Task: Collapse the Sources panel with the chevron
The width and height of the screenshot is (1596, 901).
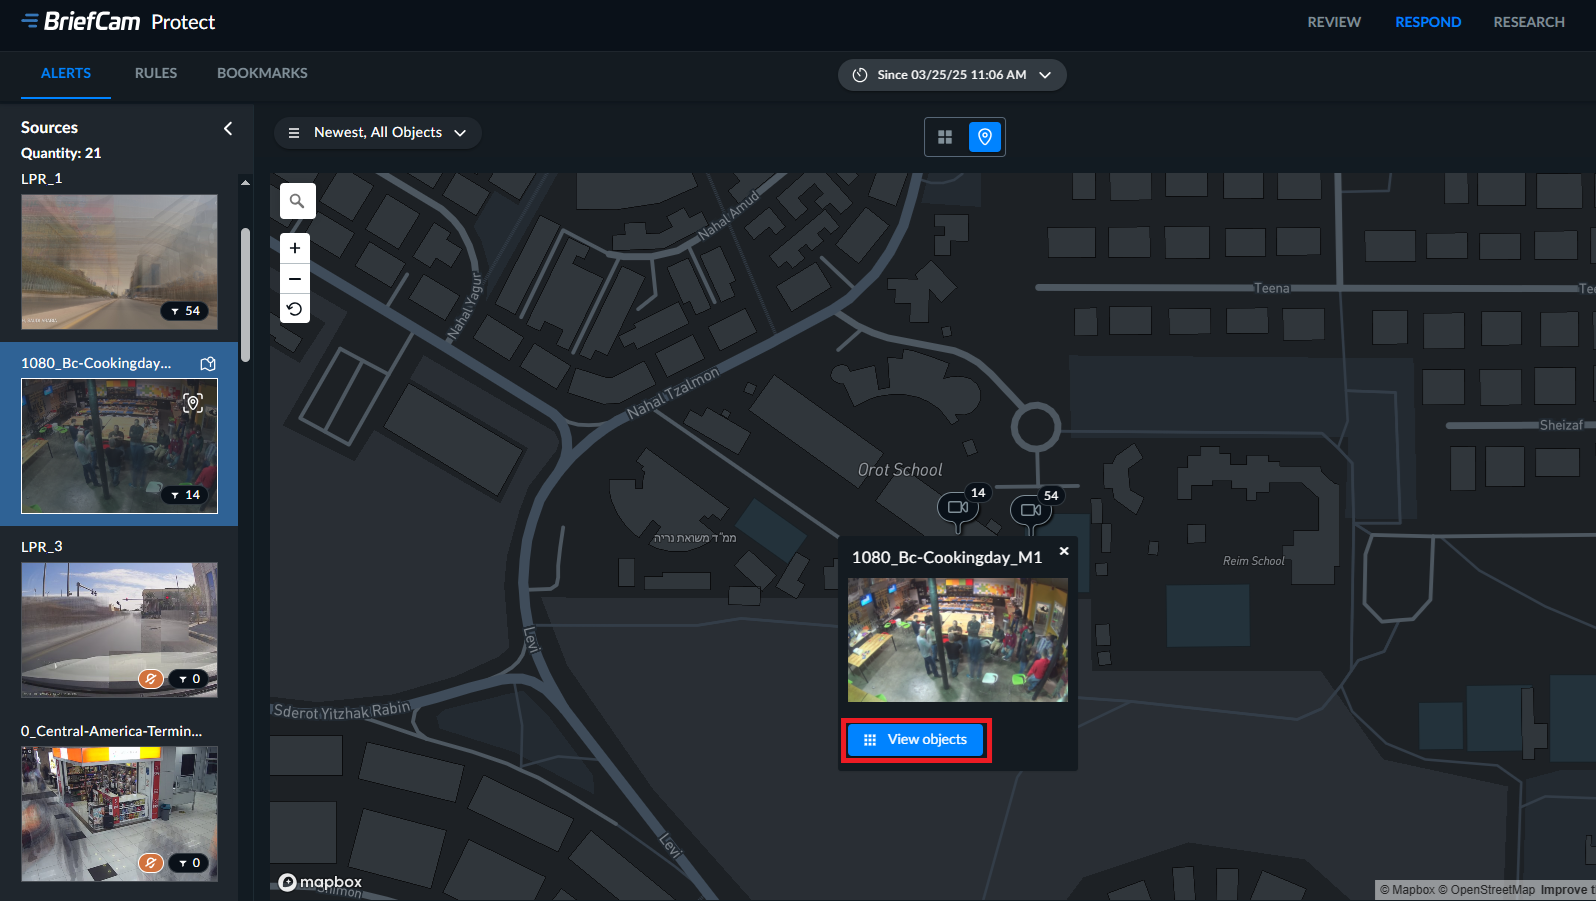Action: tap(228, 128)
